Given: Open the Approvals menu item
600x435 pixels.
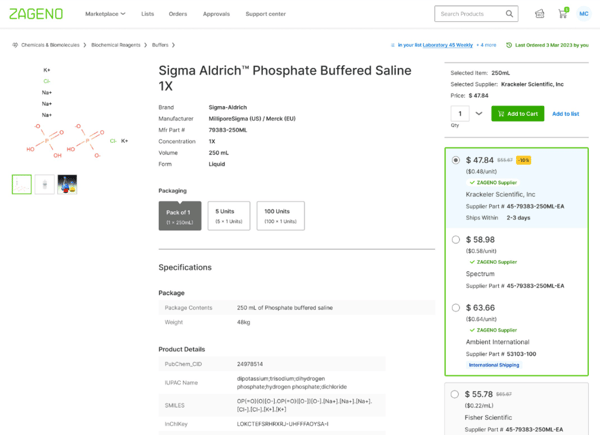Looking at the screenshot, I should [x=216, y=14].
